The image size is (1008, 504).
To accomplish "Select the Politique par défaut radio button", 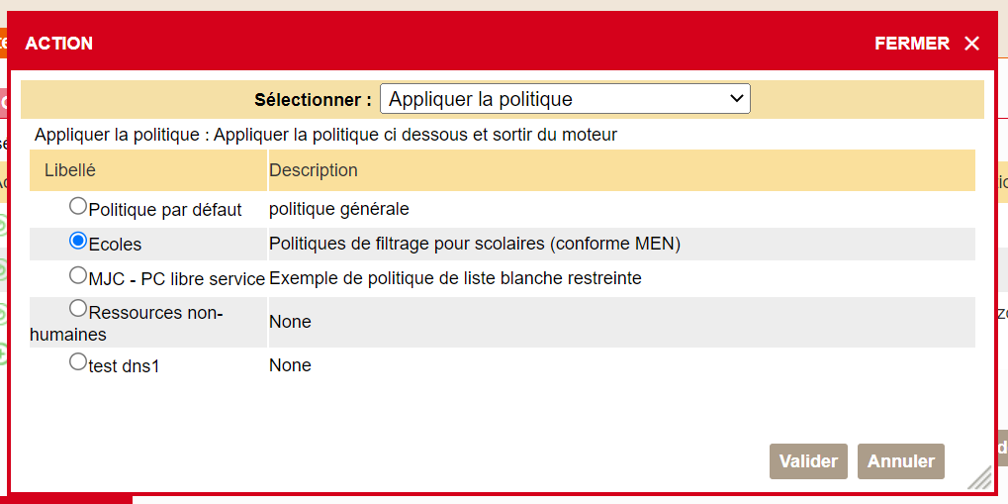I will [x=78, y=206].
